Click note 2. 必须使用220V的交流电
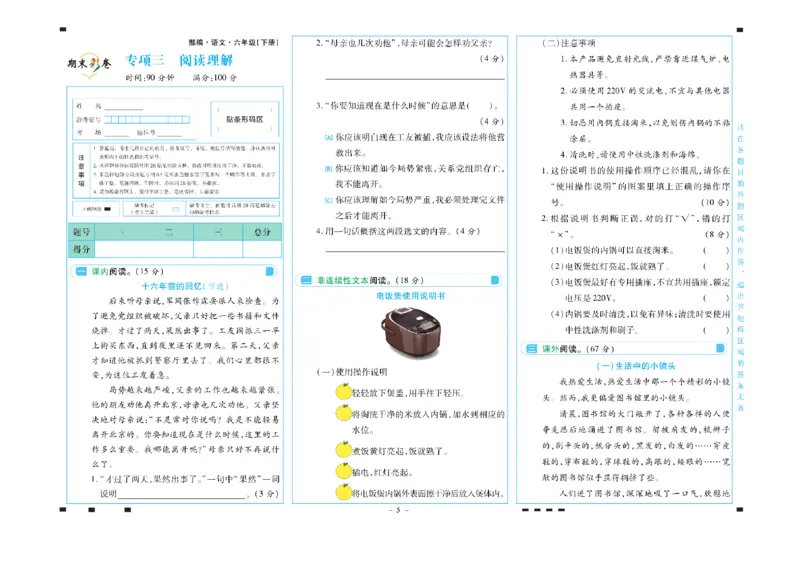800x566 pixels. tap(645, 99)
